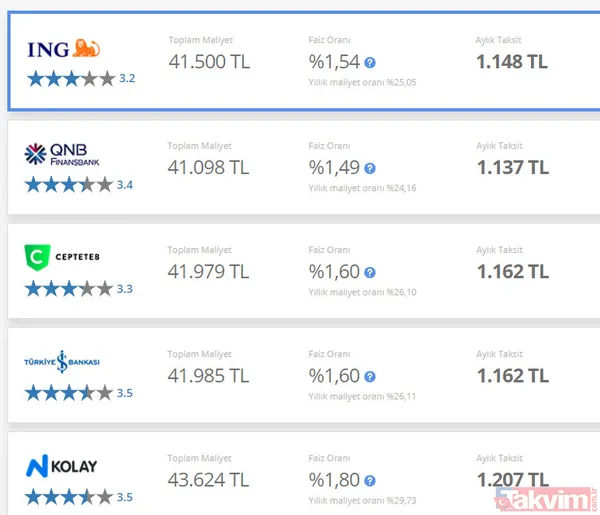The image size is (600, 515).
Task: Click the 1.162 TL CEPTETEB installment
Action: [512, 271]
